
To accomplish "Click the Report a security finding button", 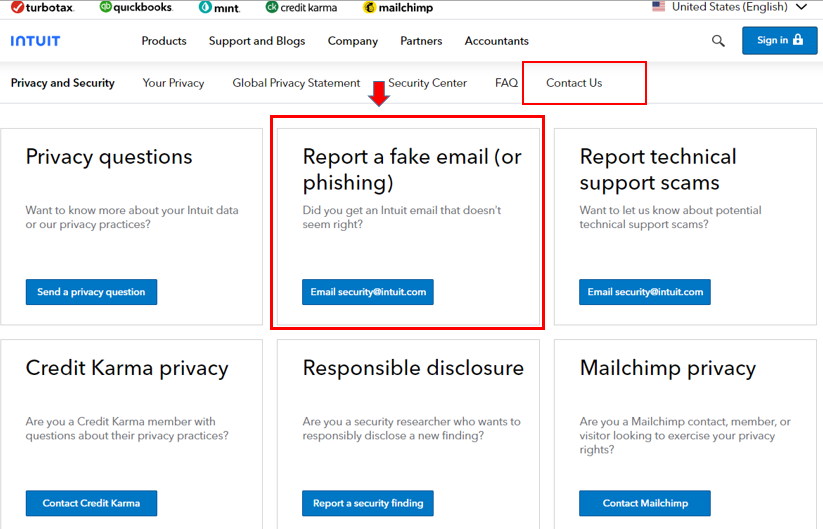I will pos(368,503).
